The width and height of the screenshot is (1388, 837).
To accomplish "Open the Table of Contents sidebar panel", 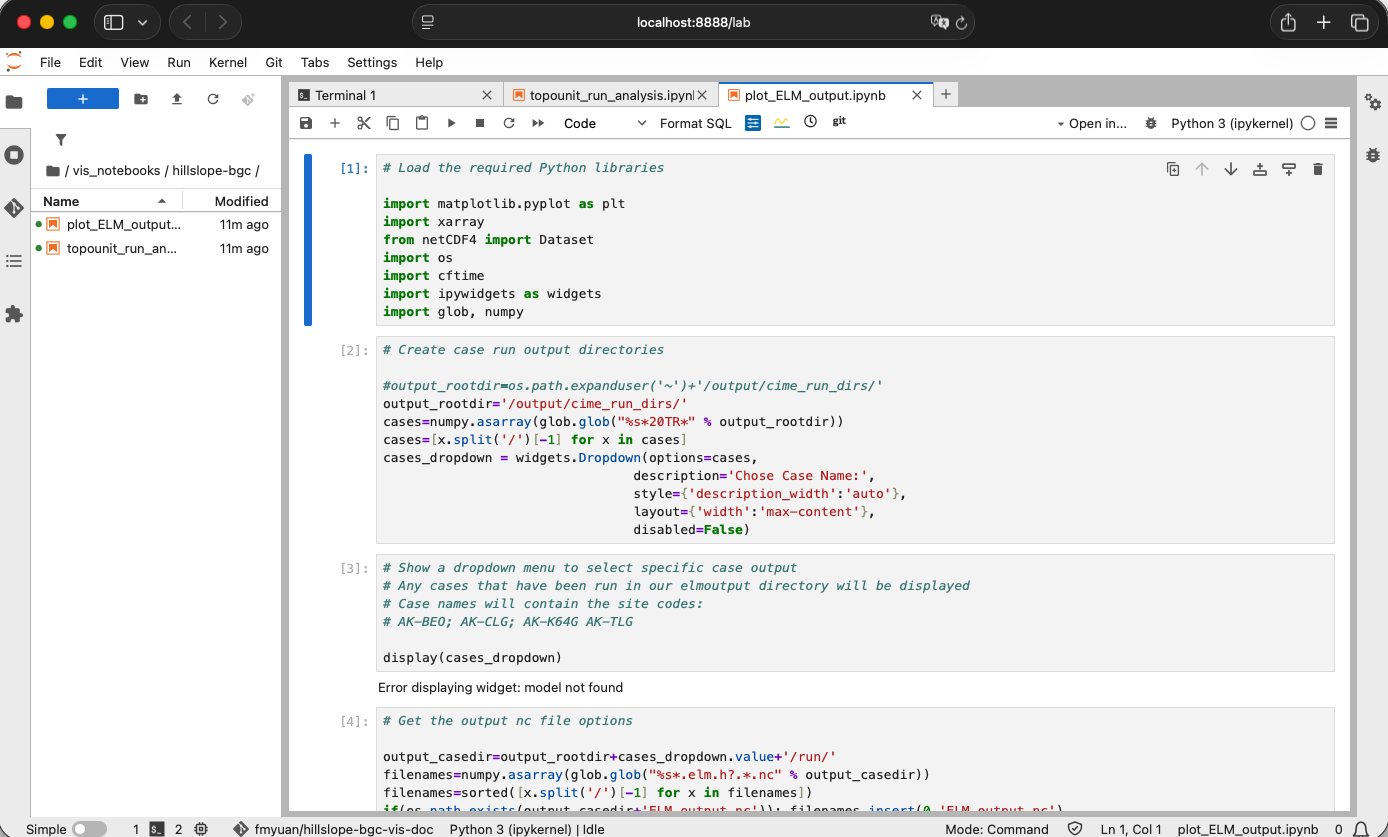I will coord(14,261).
